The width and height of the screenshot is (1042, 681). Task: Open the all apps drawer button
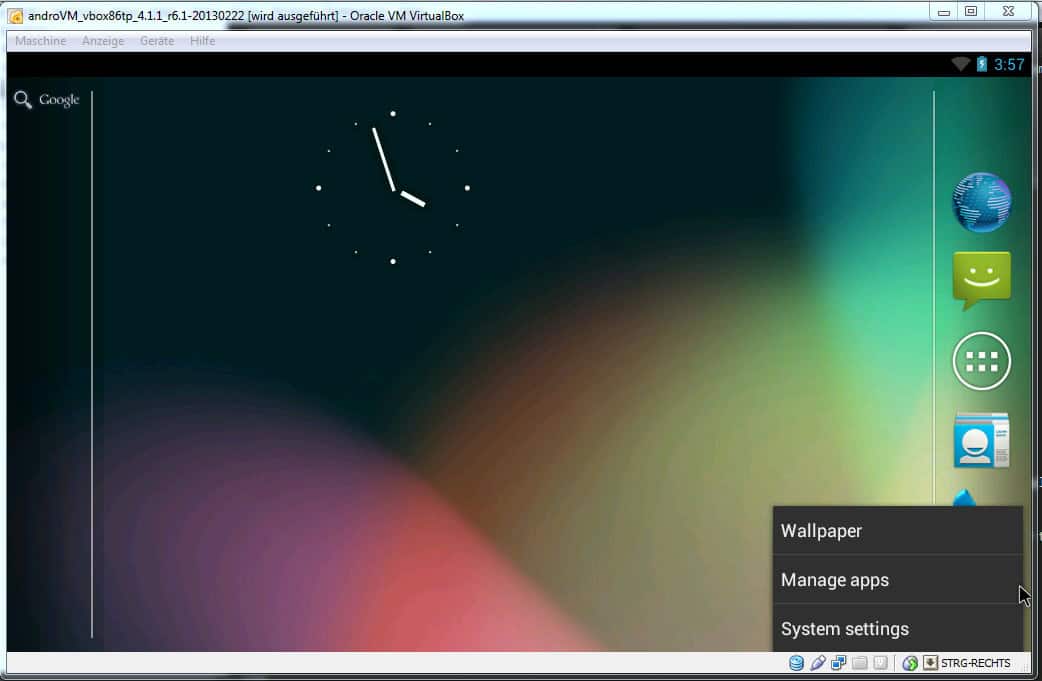point(982,361)
